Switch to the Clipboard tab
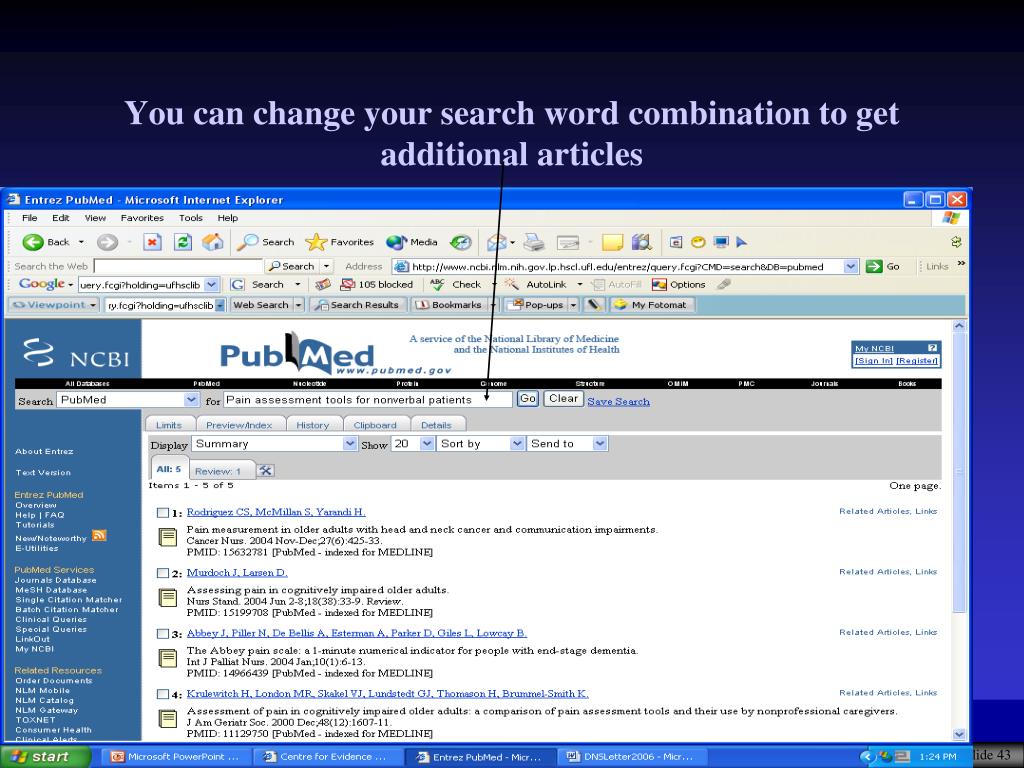Image resolution: width=1024 pixels, height=768 pixels. pyautogui.click(x=375, y=424)
